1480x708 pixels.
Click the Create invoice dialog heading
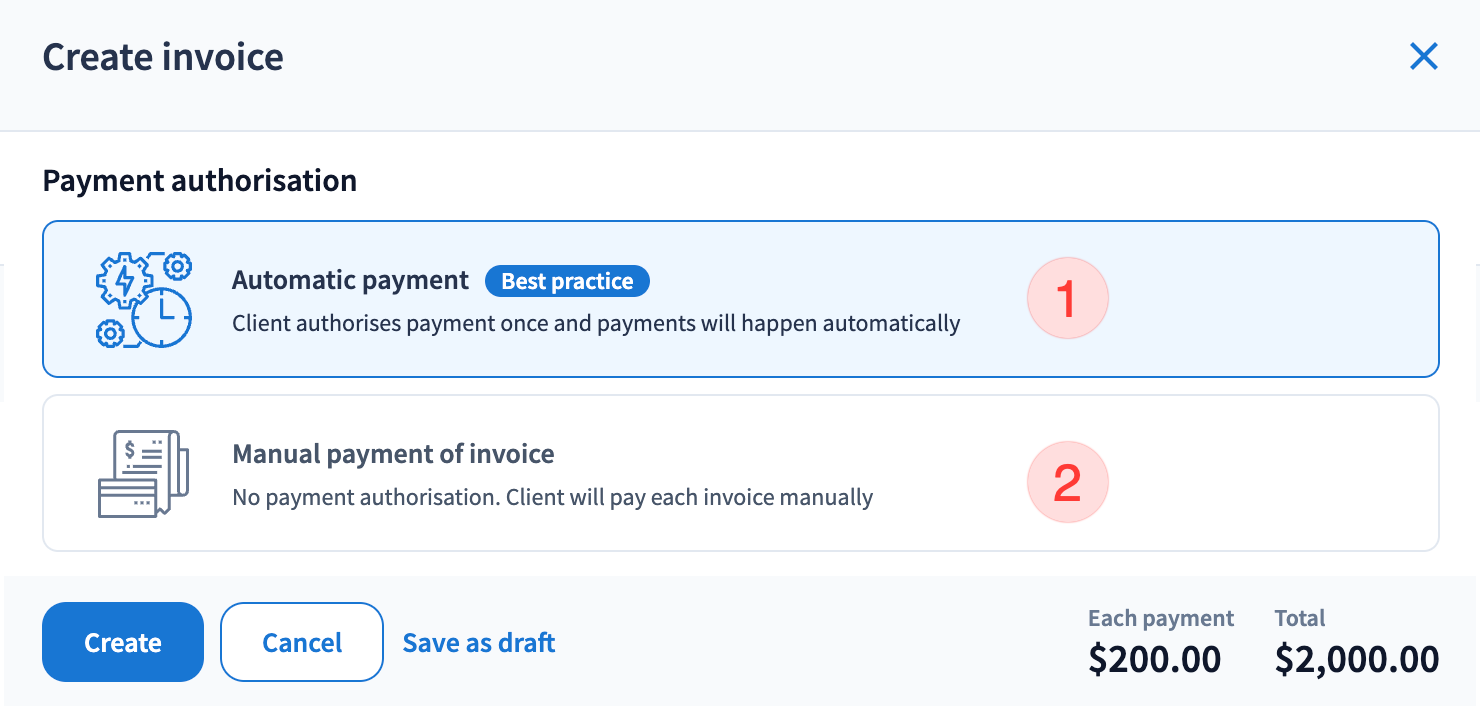click(163, 57)
